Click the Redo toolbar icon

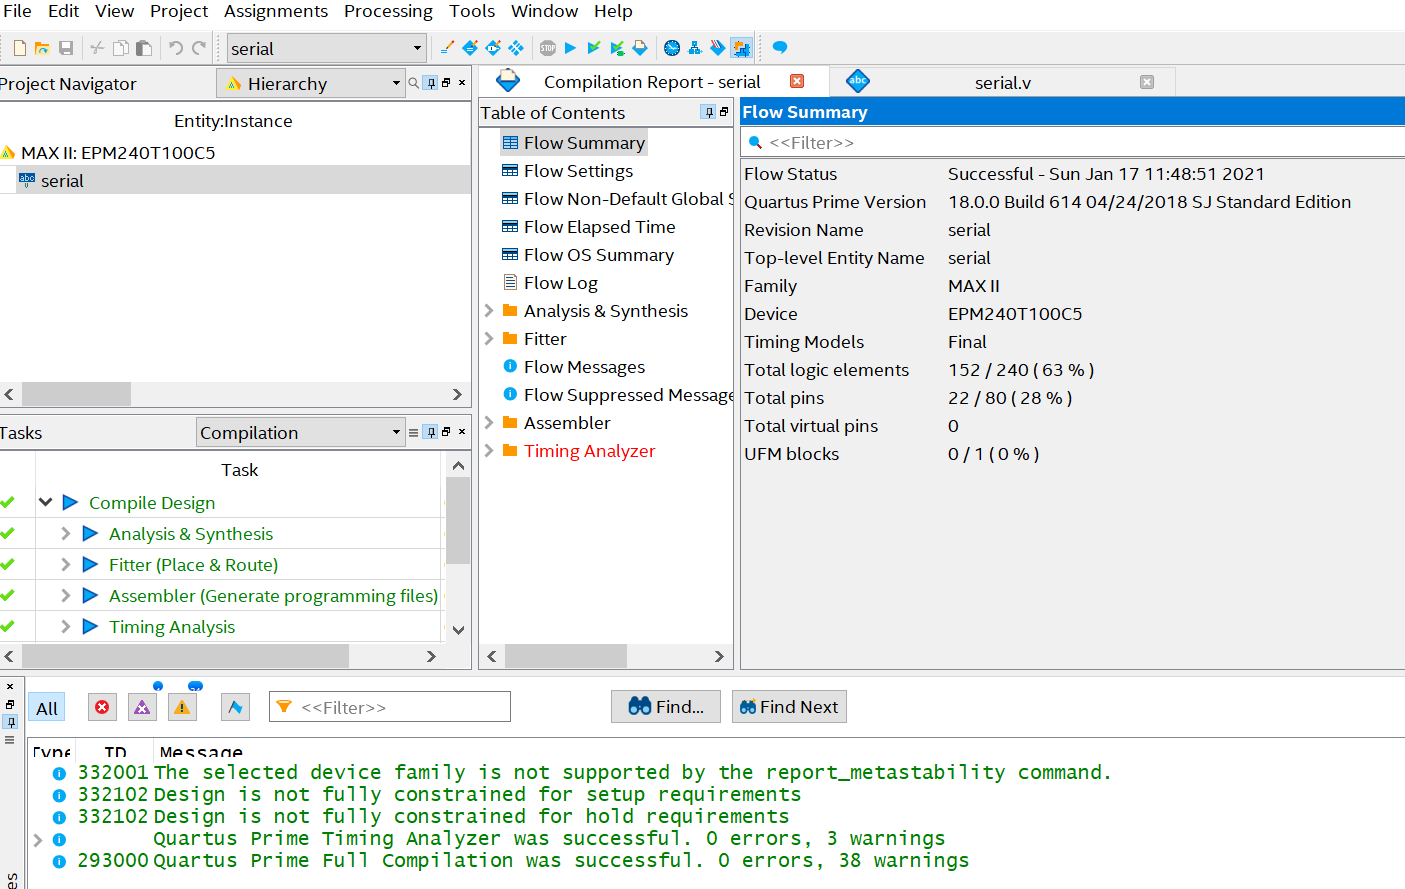pos(199,48)
